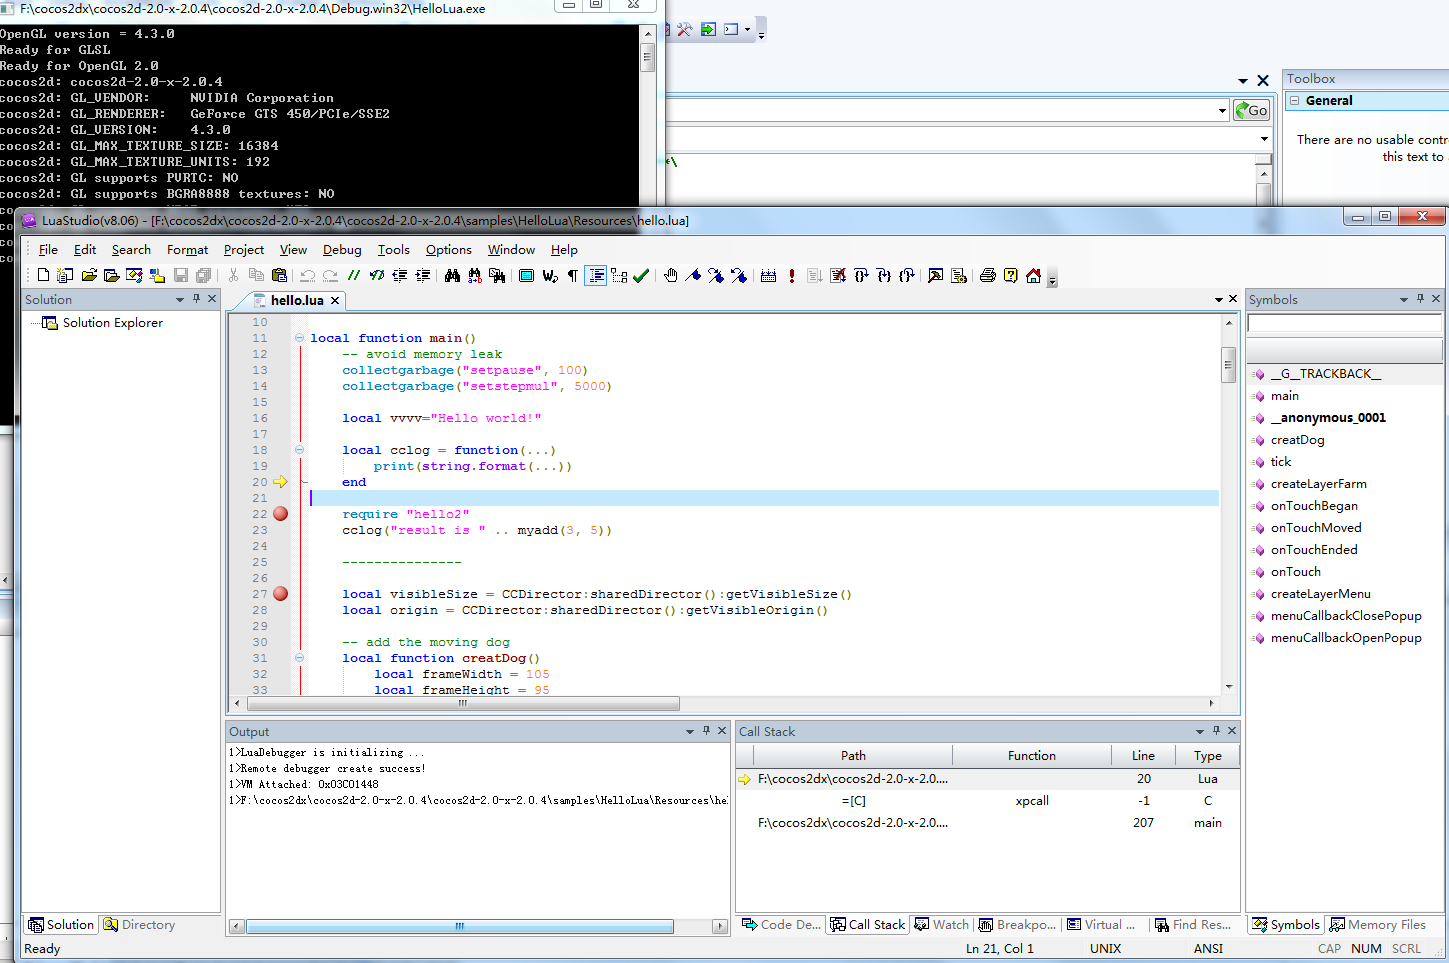Viewport: 1449px width, 963px height.
Task: Remove the breakpoint on line 22
Action: pyautogui.click(x=281, y=514)
